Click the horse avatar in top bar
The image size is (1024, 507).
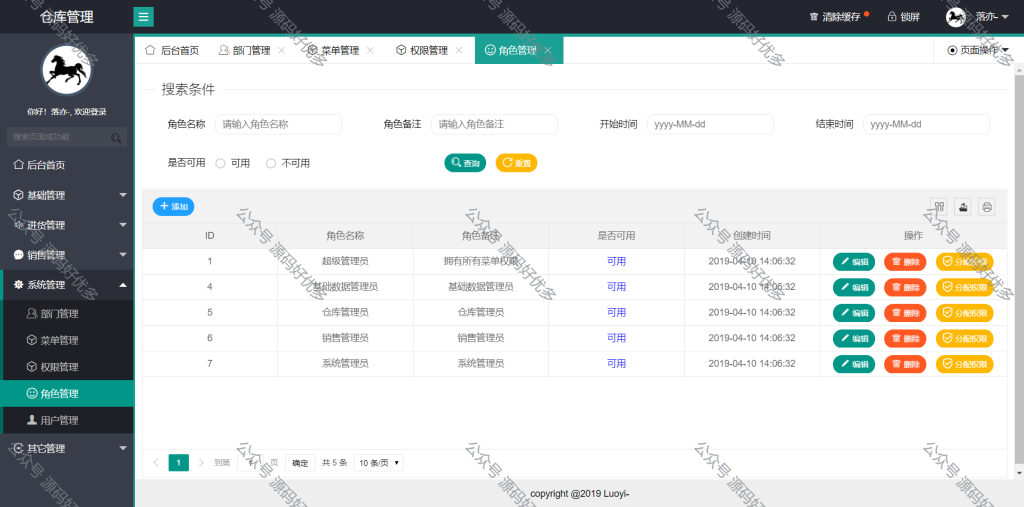point(955,17)
